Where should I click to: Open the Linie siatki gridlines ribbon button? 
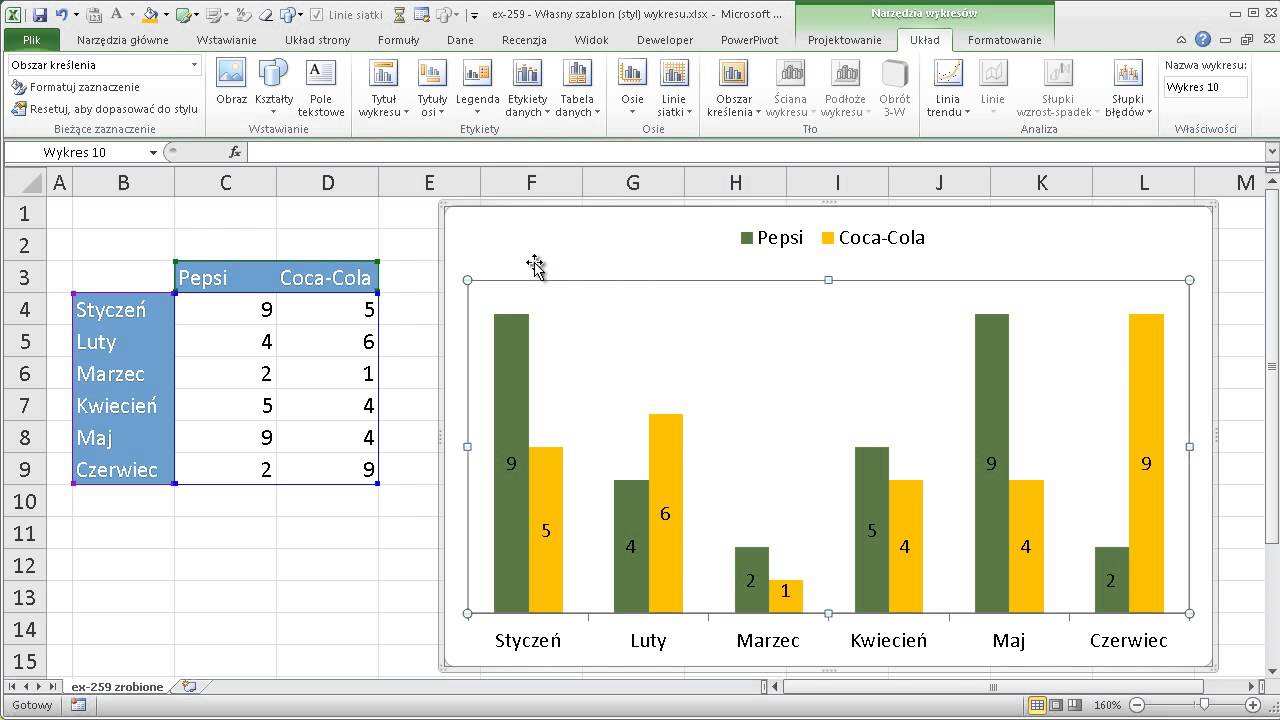[674, 87]
